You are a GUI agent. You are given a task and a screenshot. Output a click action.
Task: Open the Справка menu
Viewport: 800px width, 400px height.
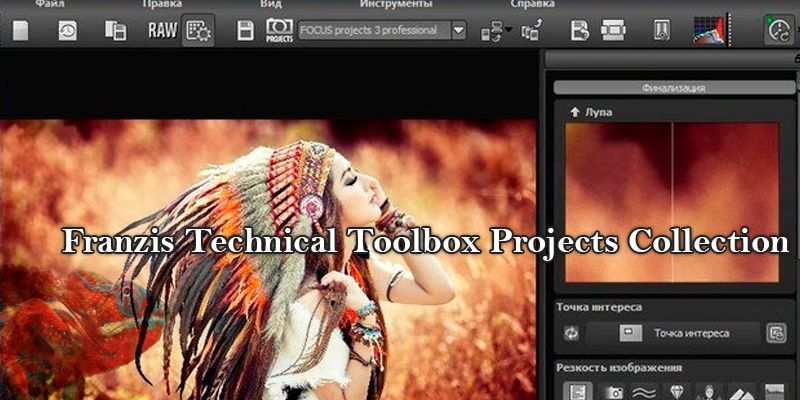(533, 4)
